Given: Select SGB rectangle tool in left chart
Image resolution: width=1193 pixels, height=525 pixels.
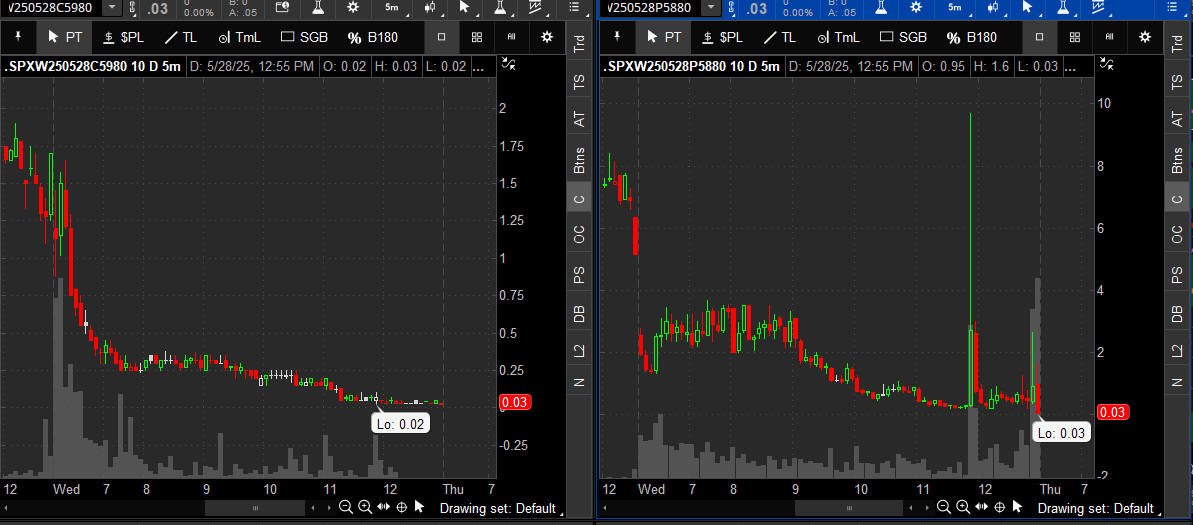Looking at the screenshot, I should pos(304,37).
